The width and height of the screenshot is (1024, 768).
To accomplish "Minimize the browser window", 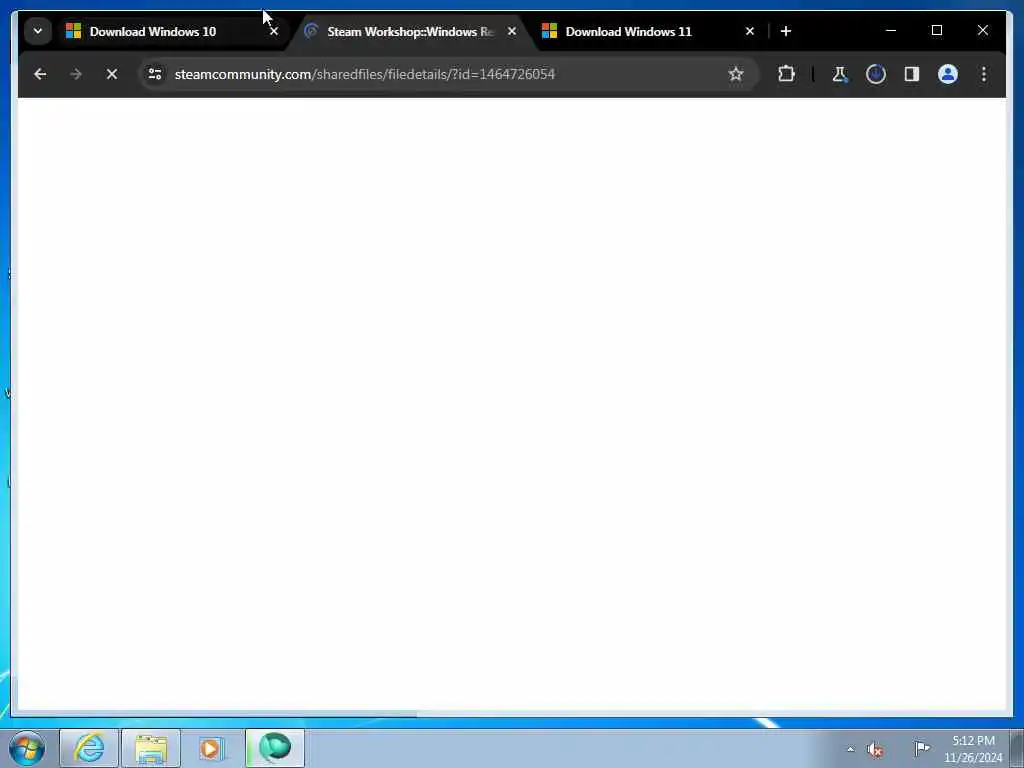I will coord(891,31).
